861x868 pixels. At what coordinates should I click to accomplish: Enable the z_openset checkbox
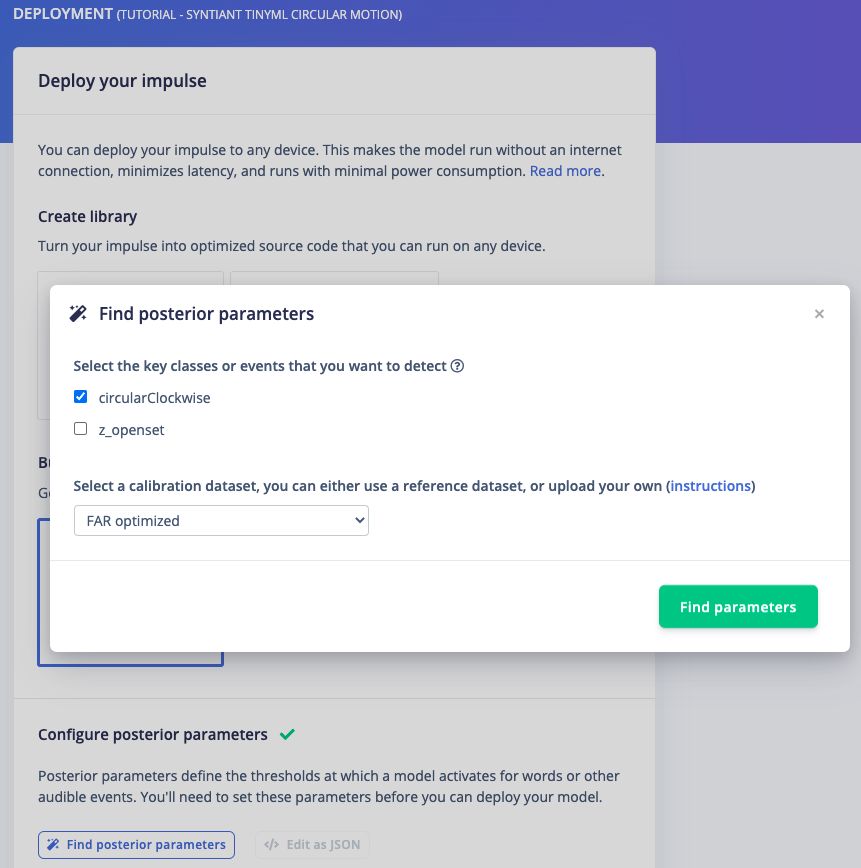point(80,429)
